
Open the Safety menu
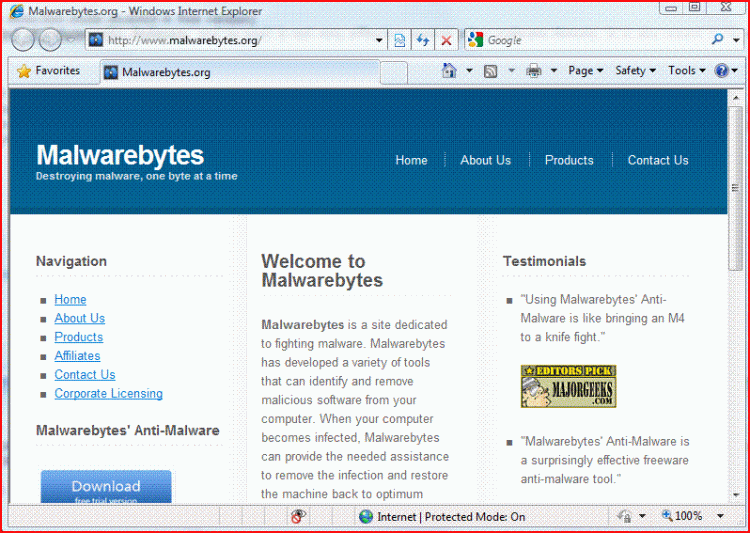(x=635, y=71)
